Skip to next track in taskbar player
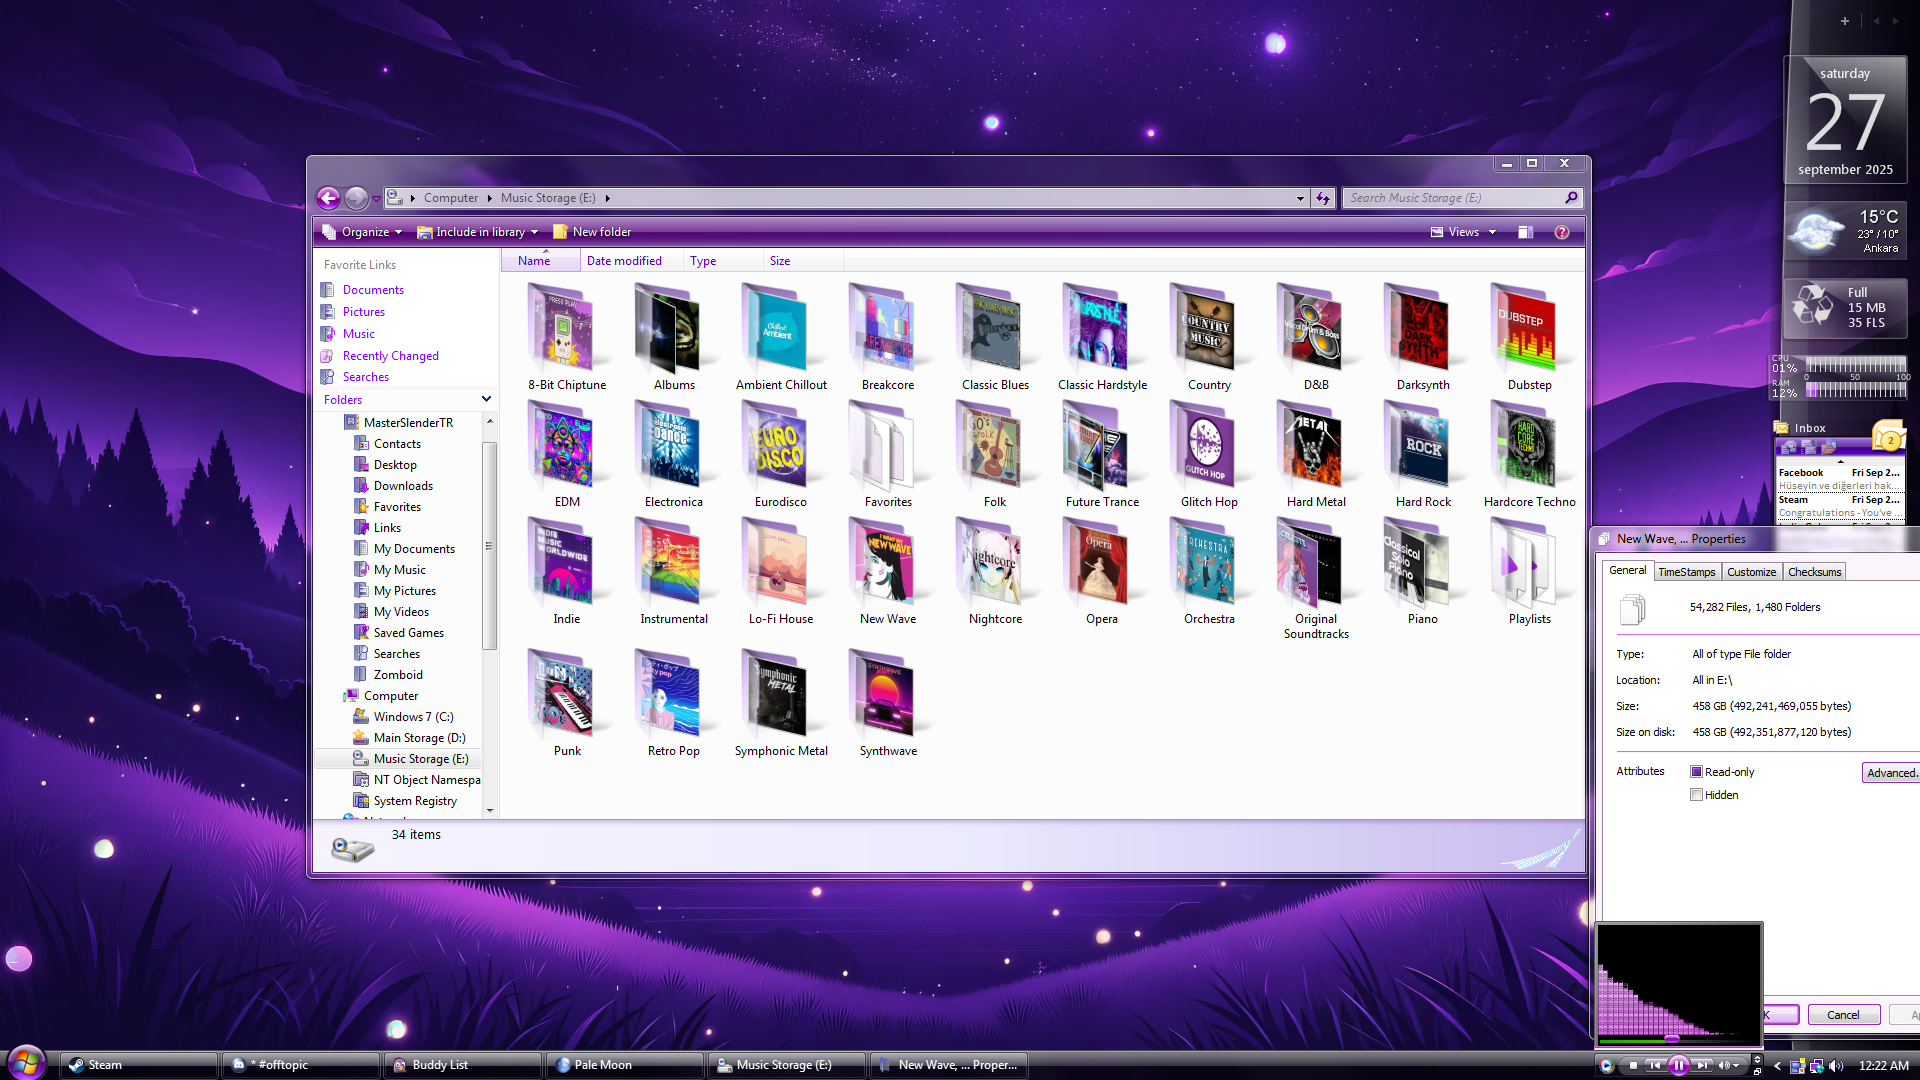The height and width of the screenshot is (1080, 1920). [1702, 1066]
